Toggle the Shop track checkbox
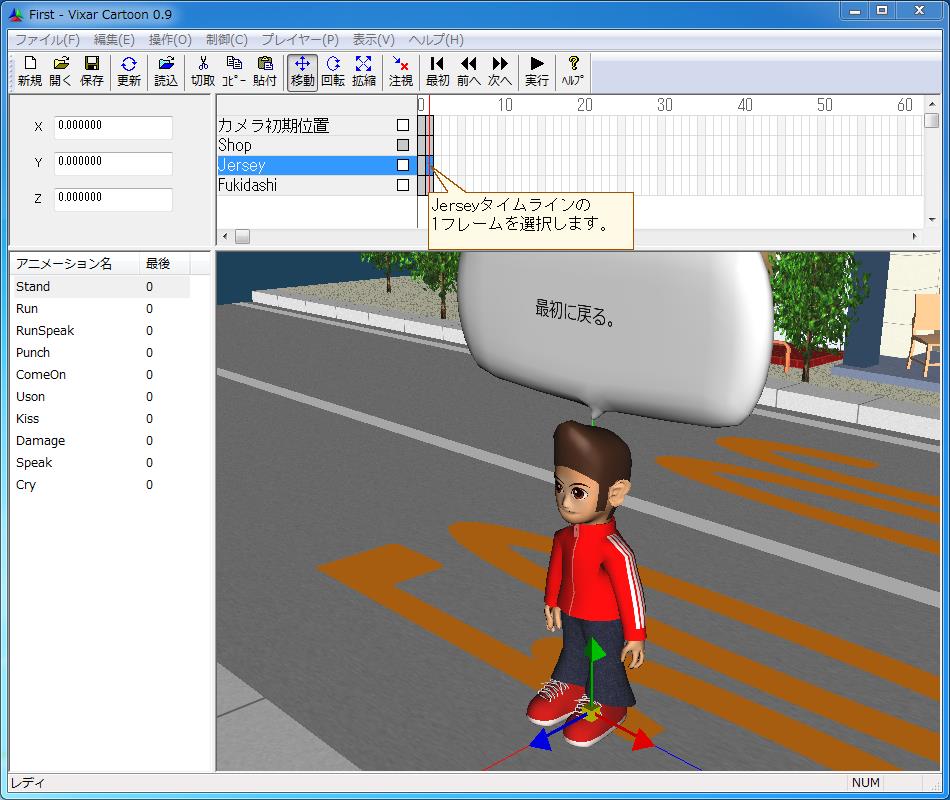The height and width of the screenshot is (800, 950). [x=403, y=145]
